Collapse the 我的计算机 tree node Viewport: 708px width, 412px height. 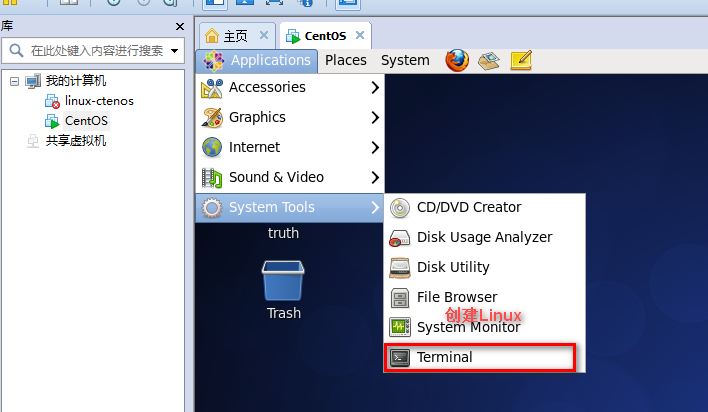click(x=14, y=81)
